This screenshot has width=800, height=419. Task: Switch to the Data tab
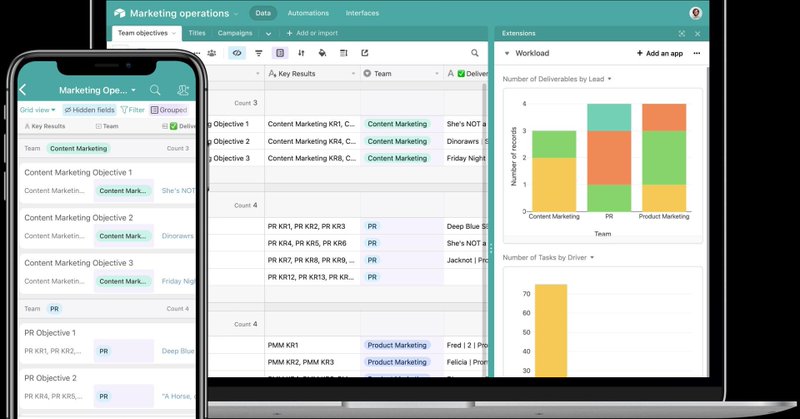tap(263, 13)
